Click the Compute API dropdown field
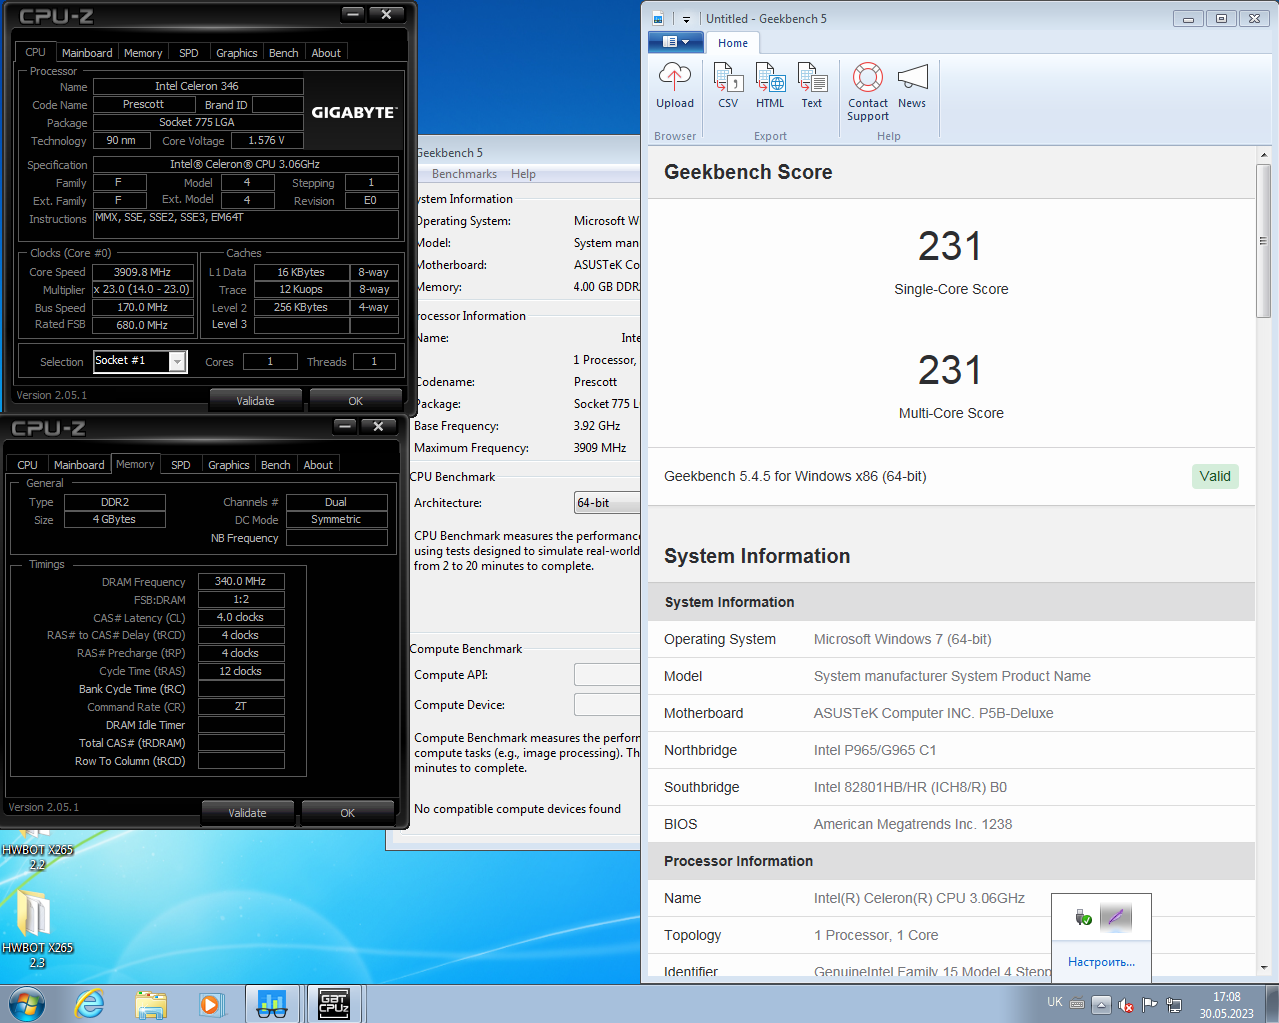Image resolution: width=1279 pixels, height=1023 pixels. pyautogui.click(x=607, y=675)
